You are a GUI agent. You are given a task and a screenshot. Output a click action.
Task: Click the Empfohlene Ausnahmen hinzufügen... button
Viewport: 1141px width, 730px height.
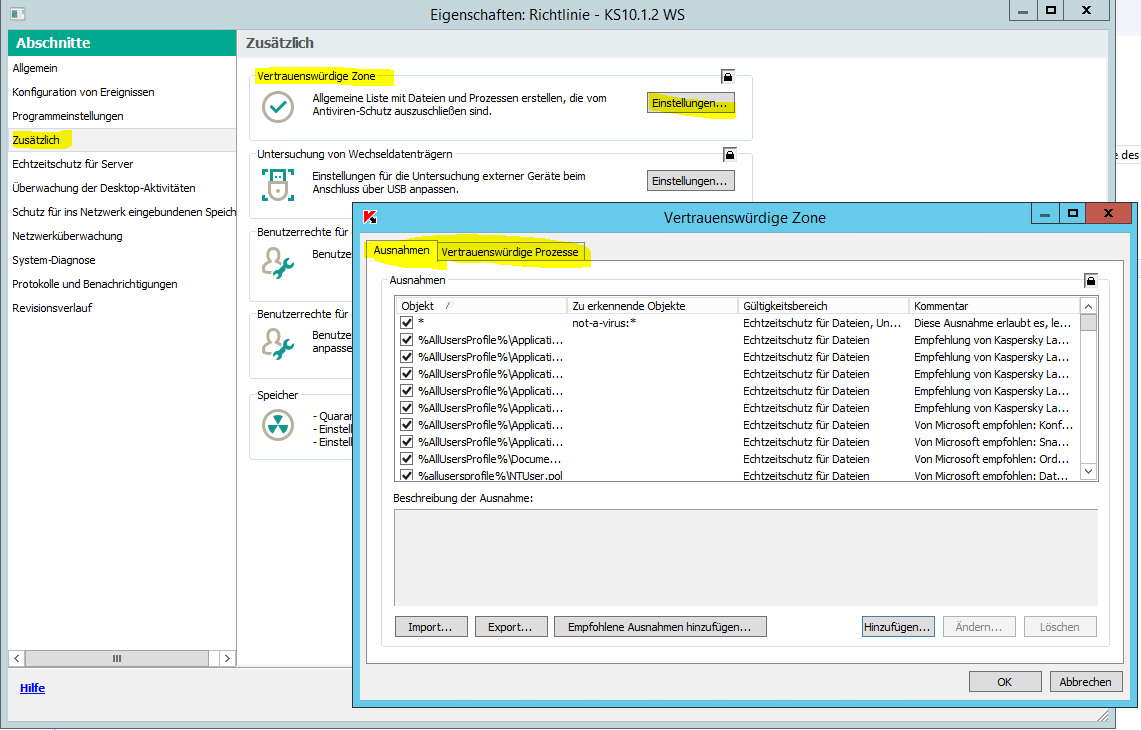click(660, 627)
